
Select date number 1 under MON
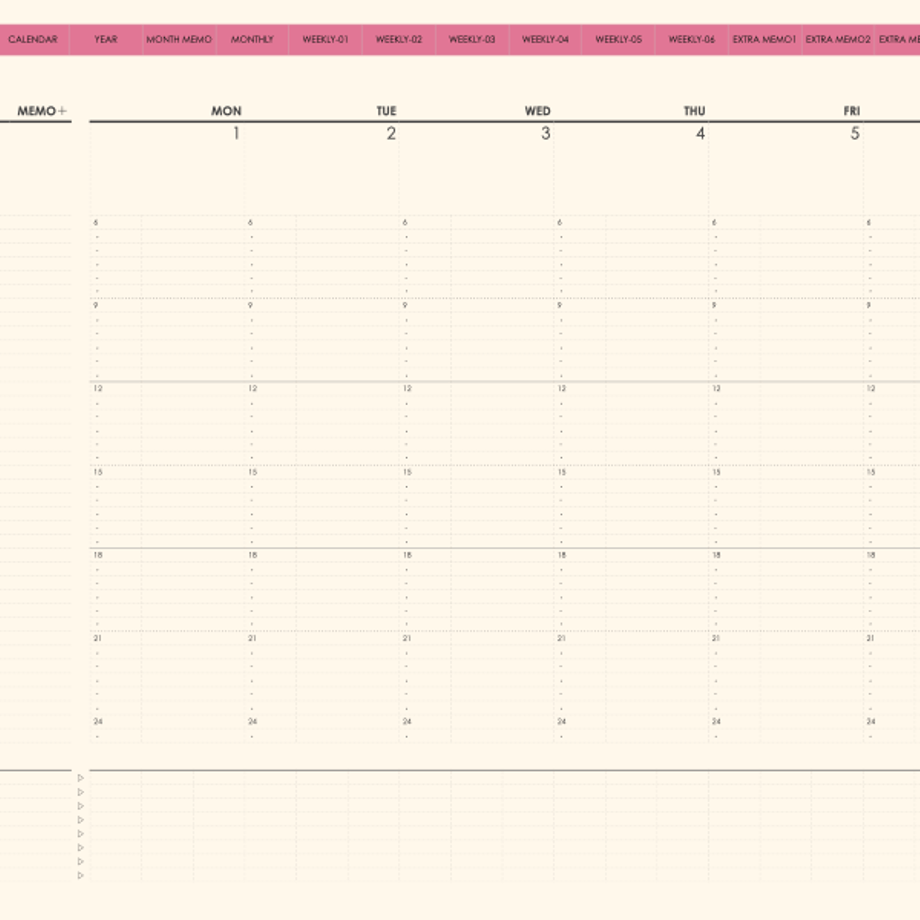click(236, 134)
